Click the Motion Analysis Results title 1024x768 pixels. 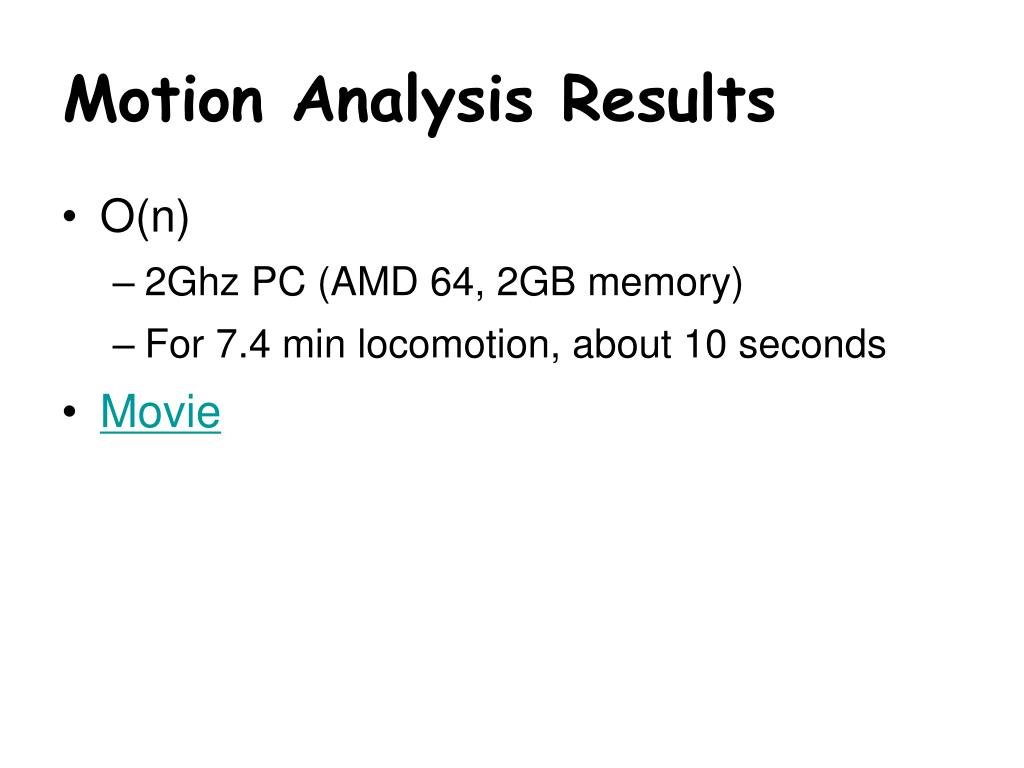coord(420,103)
